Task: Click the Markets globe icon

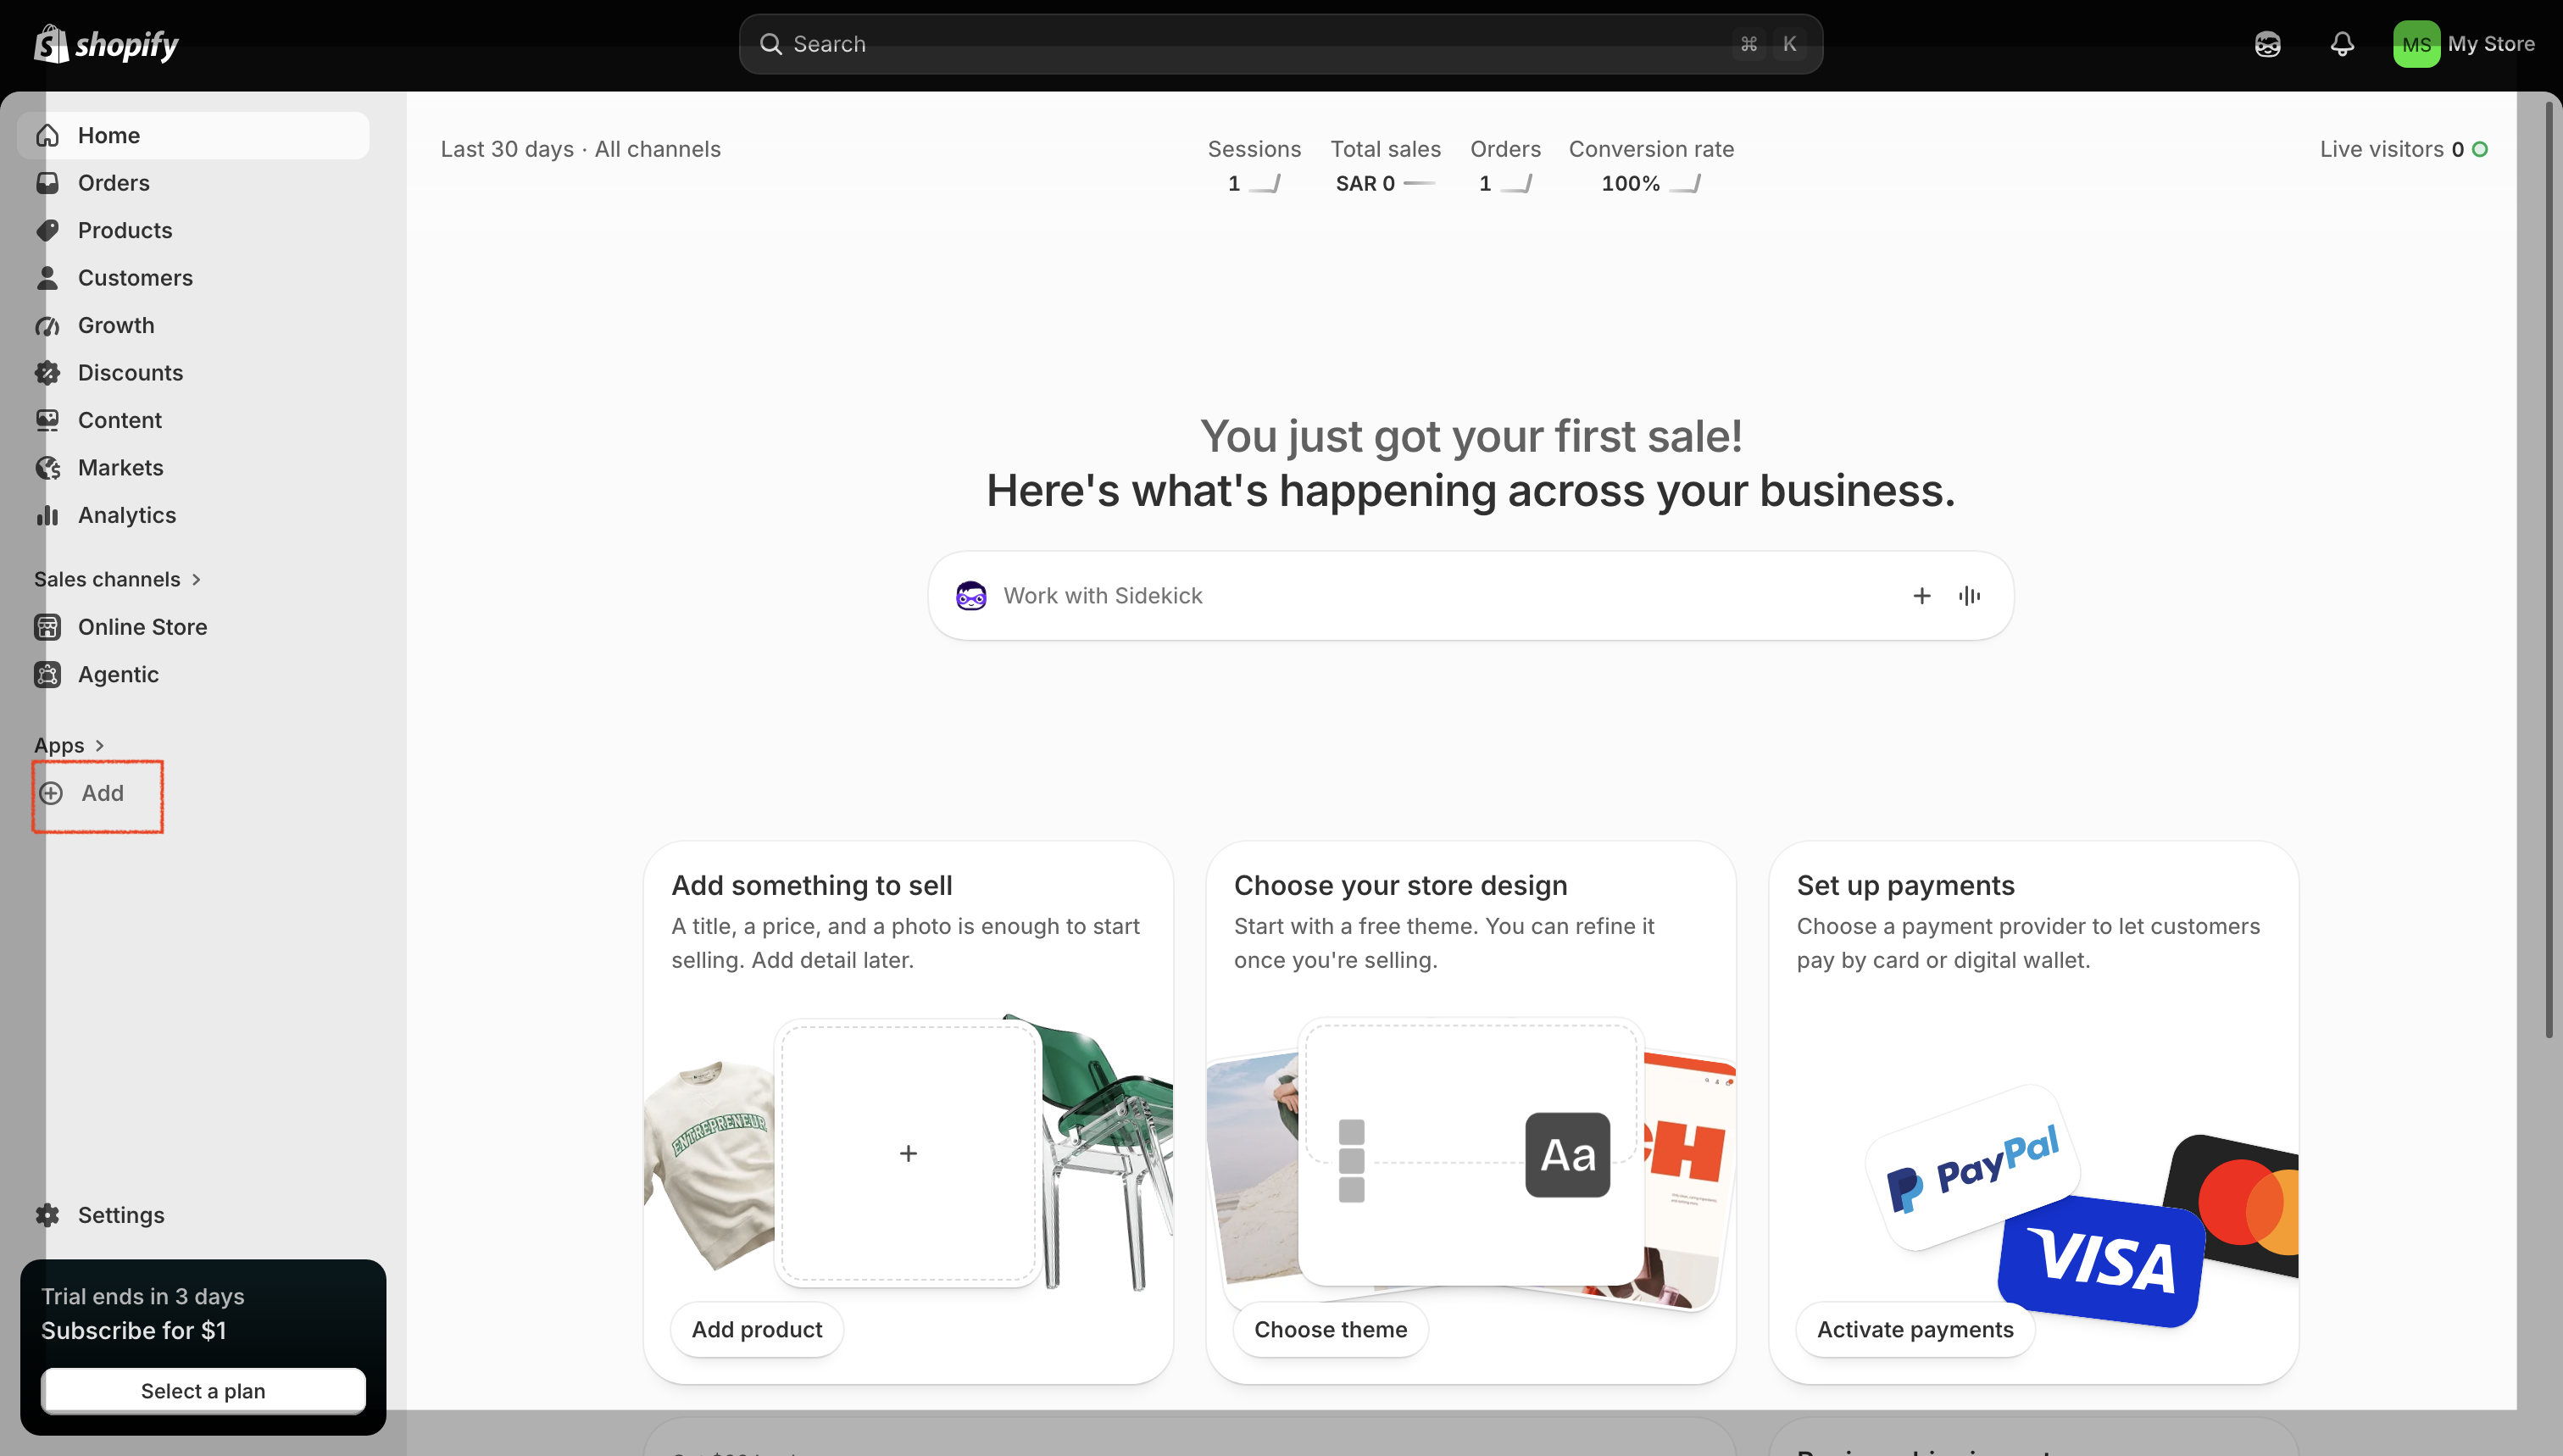Action: (47, 468)
